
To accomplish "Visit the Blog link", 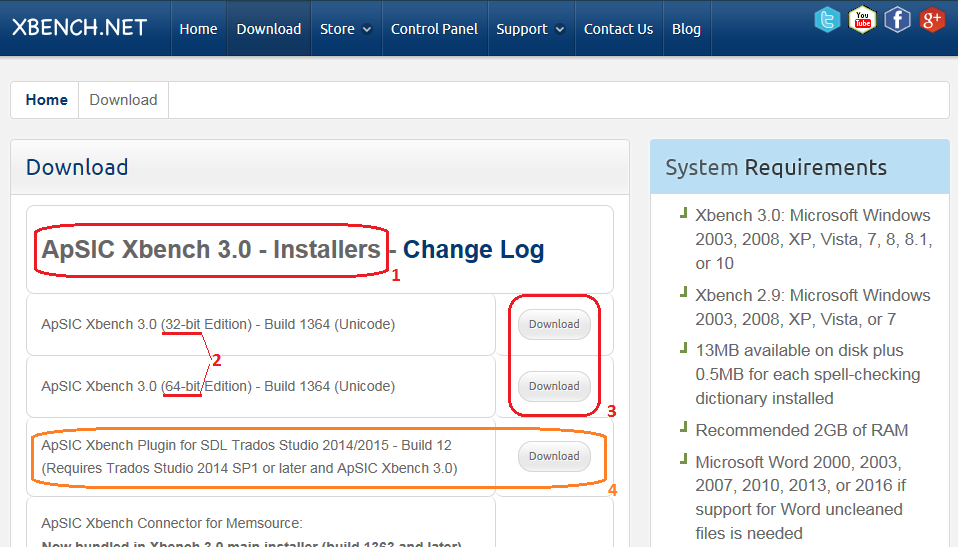I will pos(686,29).
